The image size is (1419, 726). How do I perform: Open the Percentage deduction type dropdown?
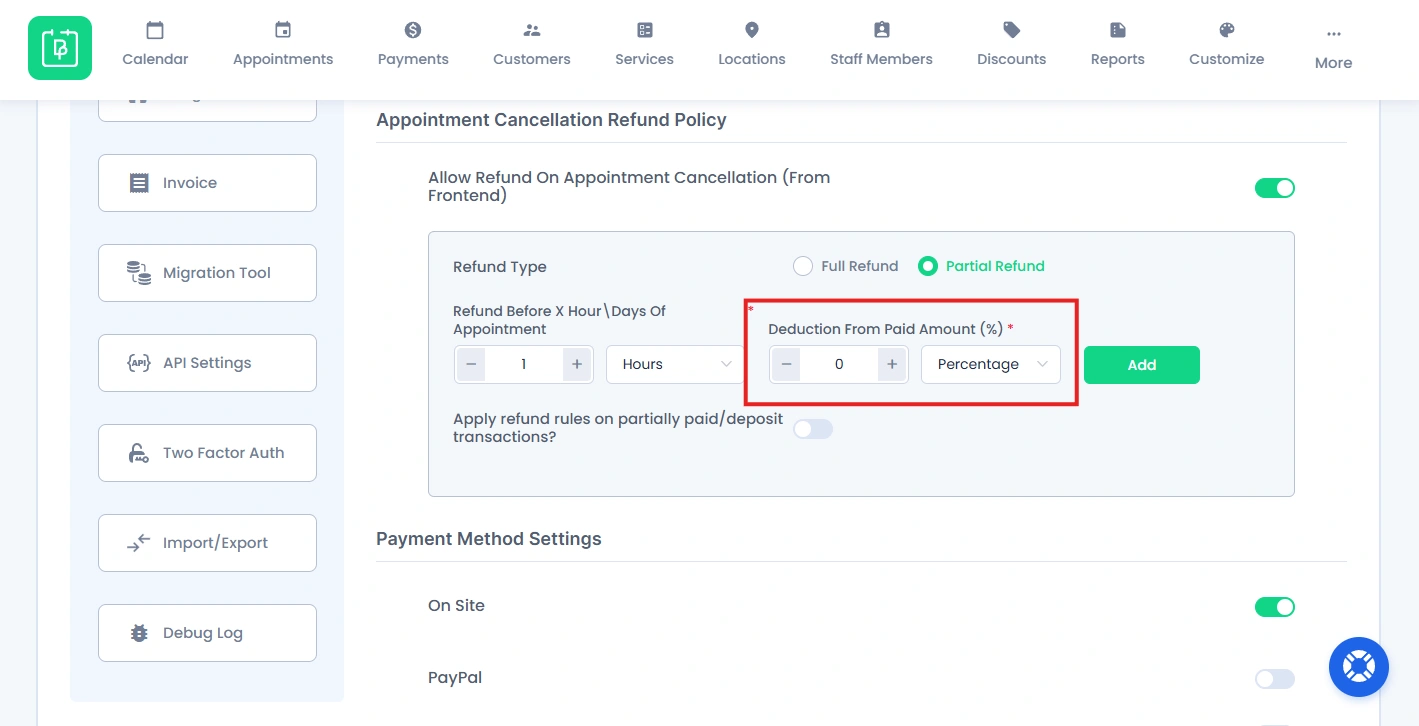tap(991, 364)
